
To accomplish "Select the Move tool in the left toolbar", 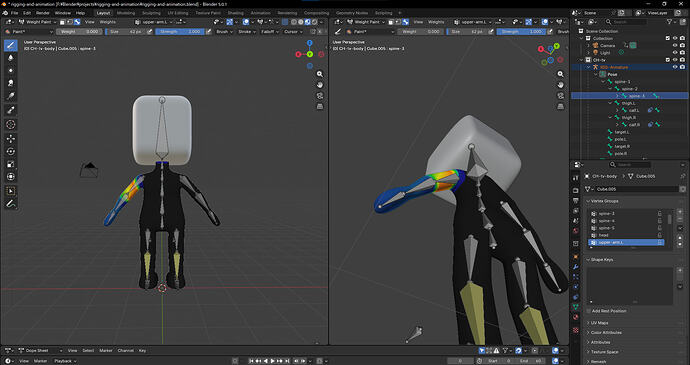I will point(11,139).
